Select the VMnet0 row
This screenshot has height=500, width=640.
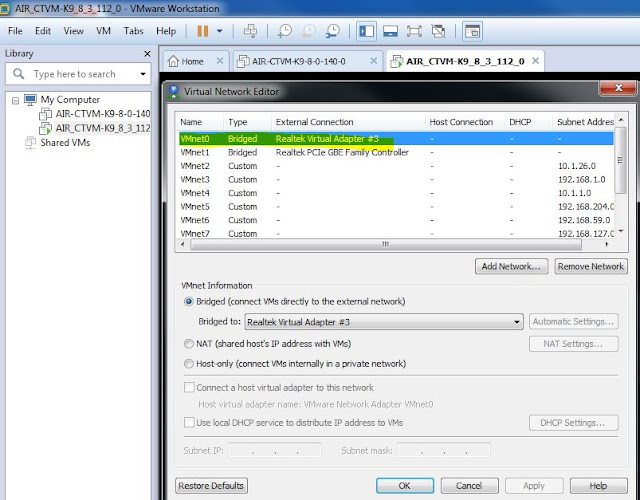tap(396, 139)
